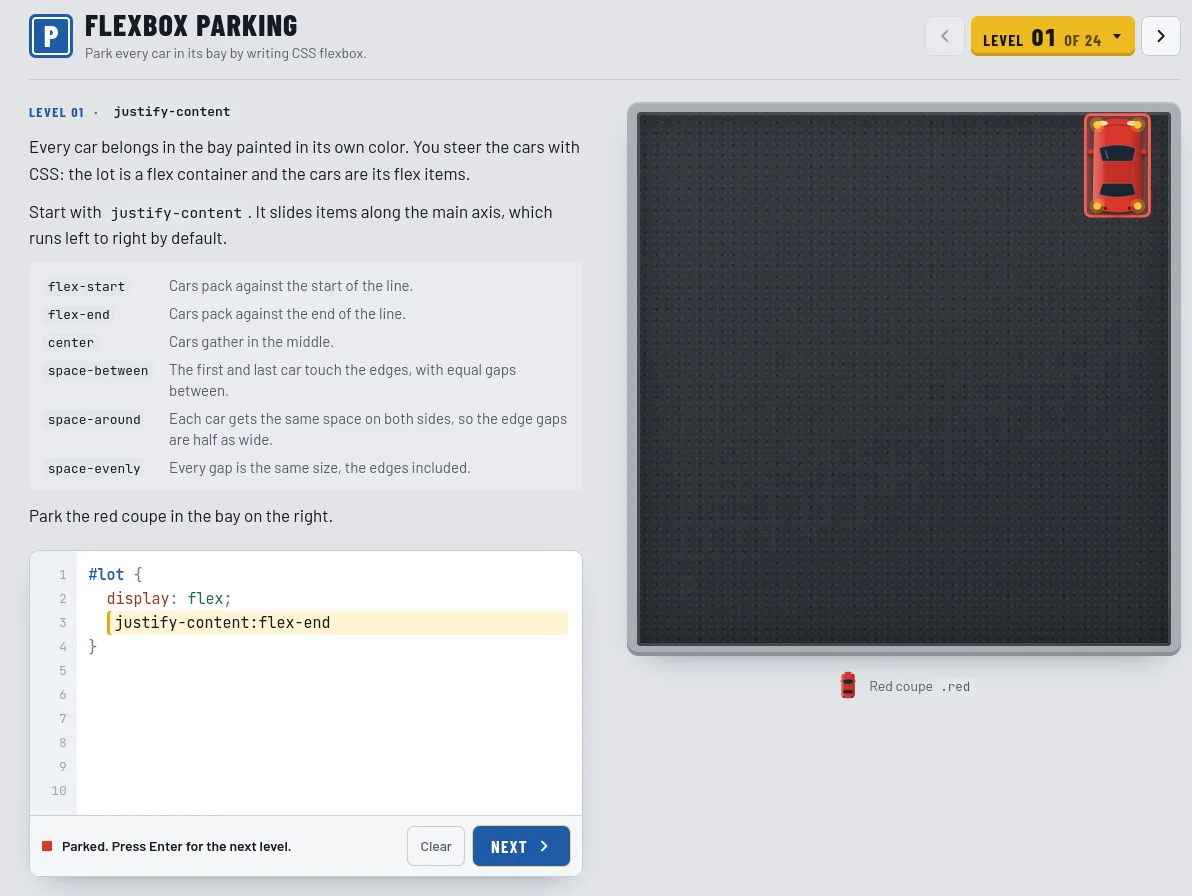Screen dimensions: 1192x896
Task: Go to the previous level arrow
Action: 945,36
